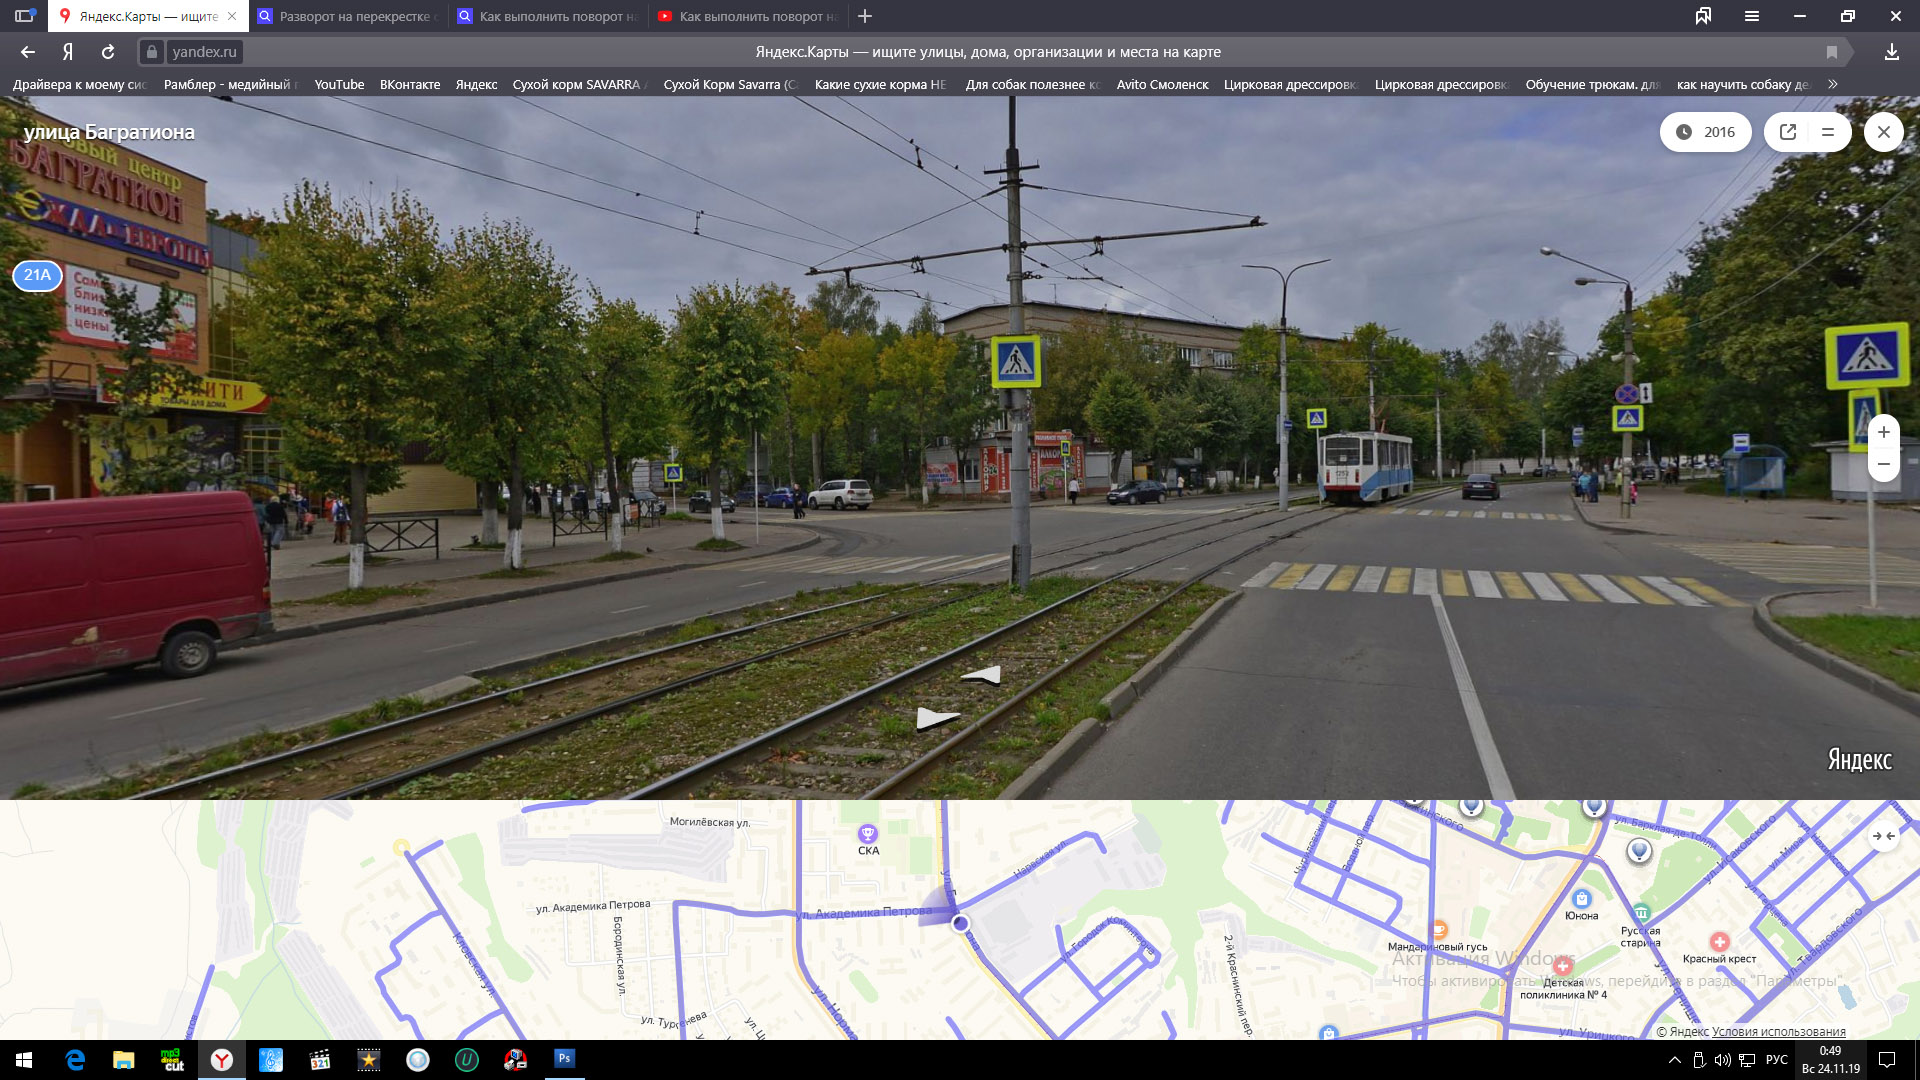Switch to the YouTube video tab
The height and width of the screenshot is (1080, 1920).
pyautogui.click(x=747, y=16)
